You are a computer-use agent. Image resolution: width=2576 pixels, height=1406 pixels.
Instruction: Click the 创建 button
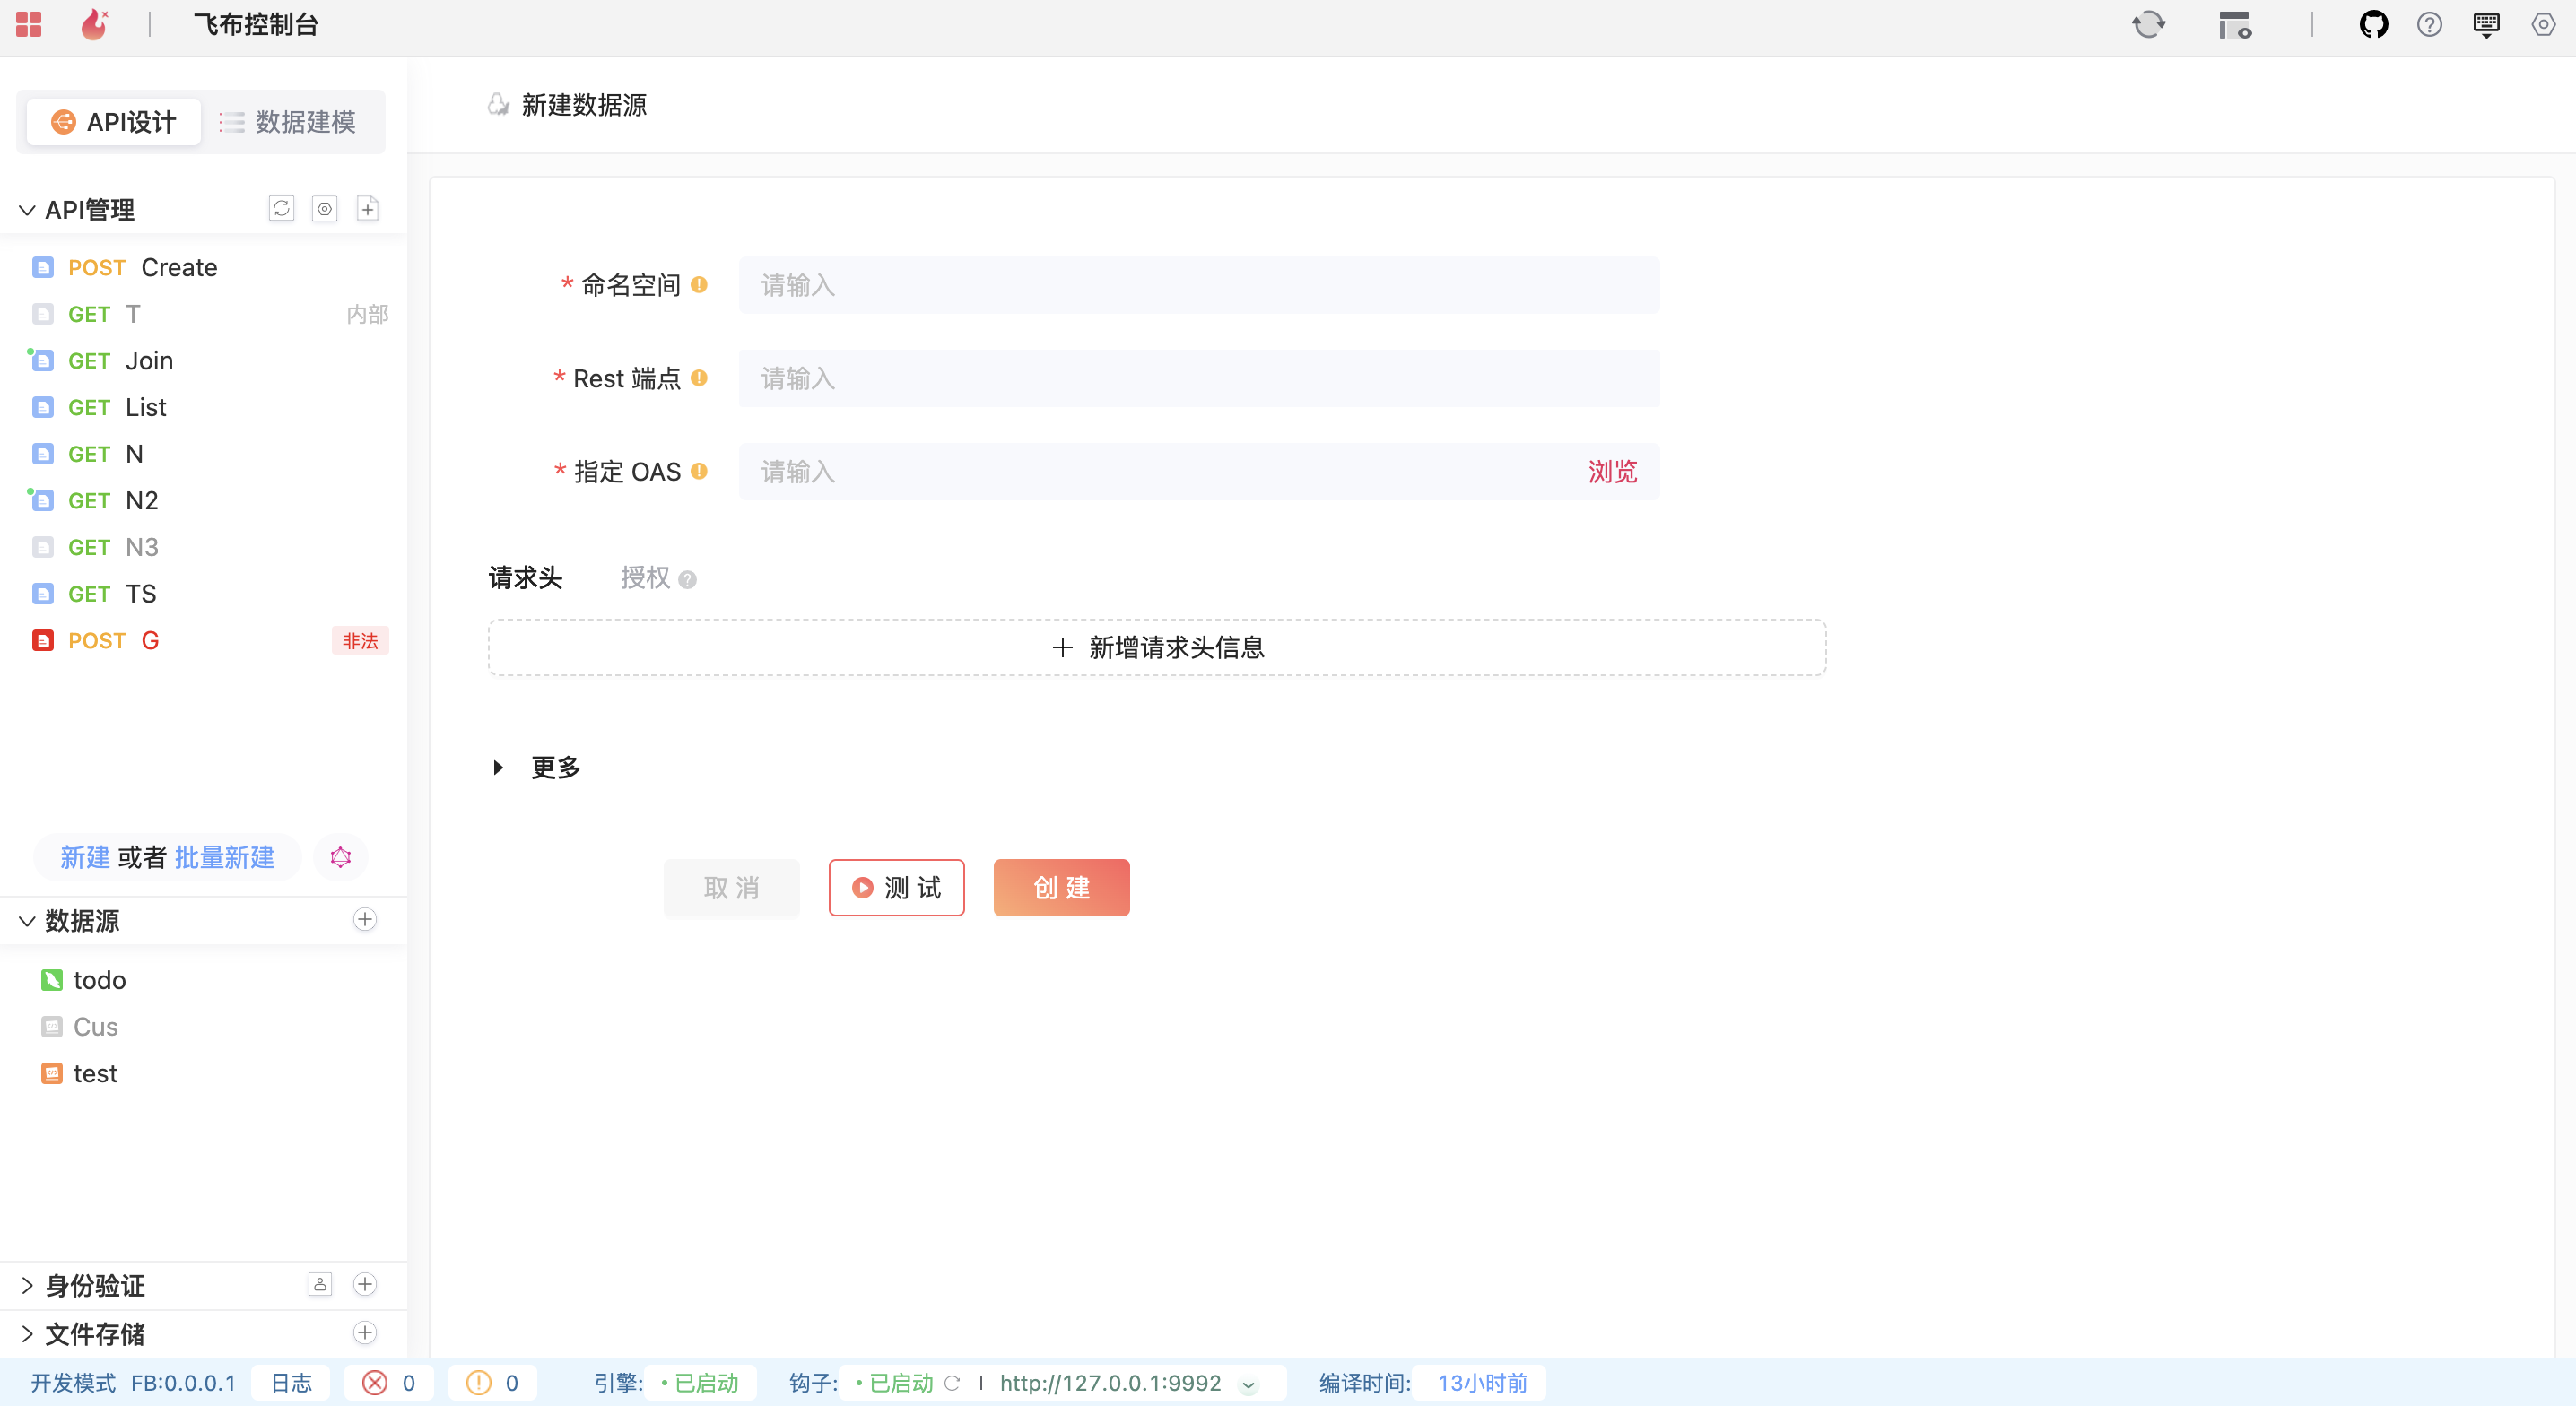point(1061,887)
